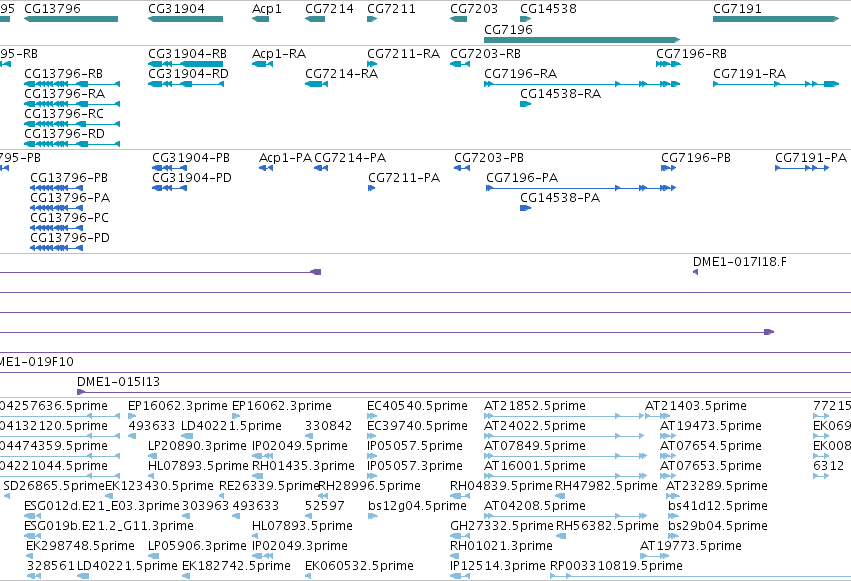The image size is (851, 581).
Task: Open the CG7211 gene label
Action: [x=391, y=9]
